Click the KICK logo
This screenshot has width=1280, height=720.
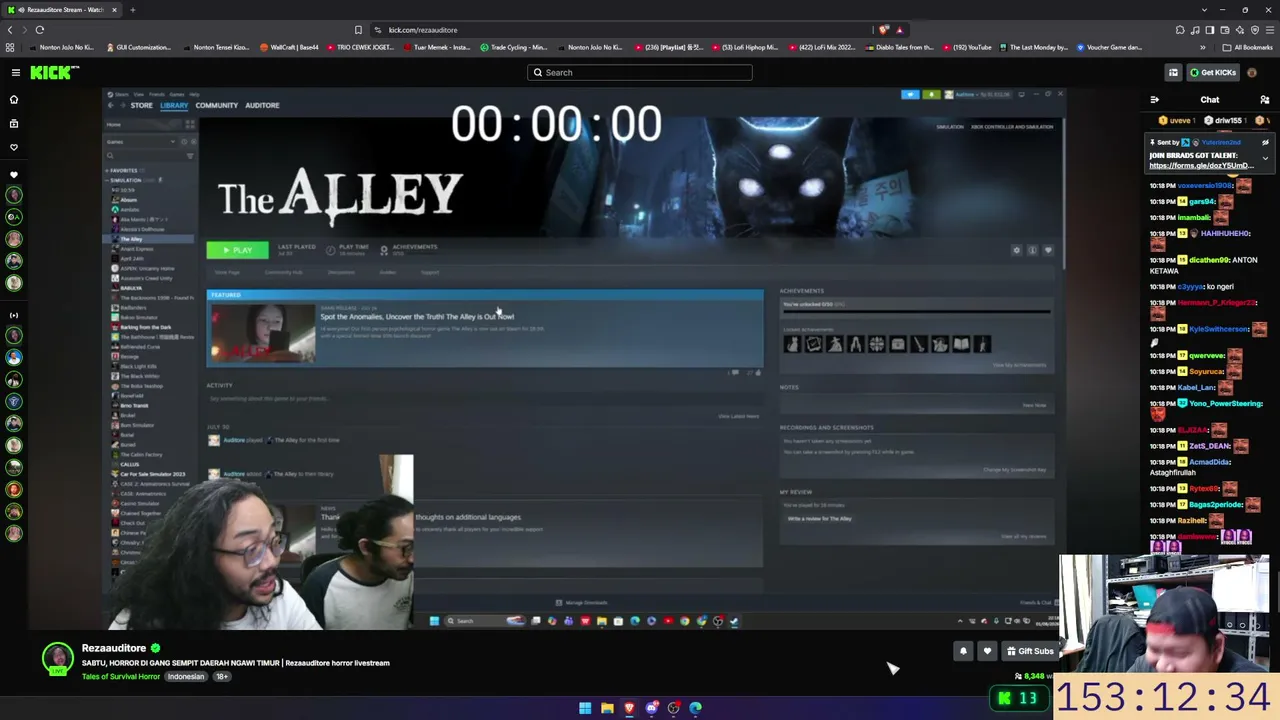pyautogui.click(x=54, y=72)
